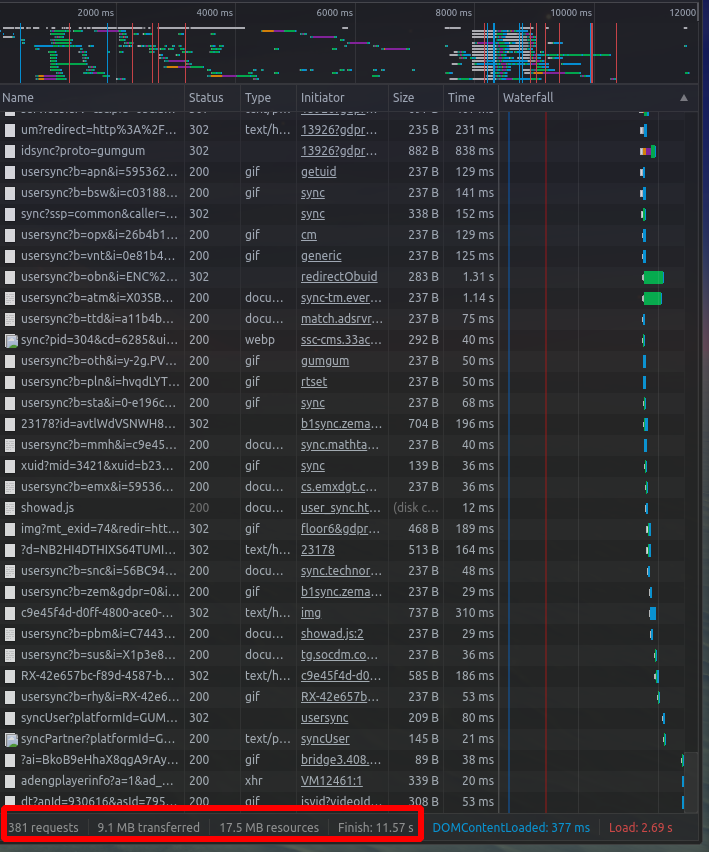Open the gumgum initiator link

tap(325, 361)
